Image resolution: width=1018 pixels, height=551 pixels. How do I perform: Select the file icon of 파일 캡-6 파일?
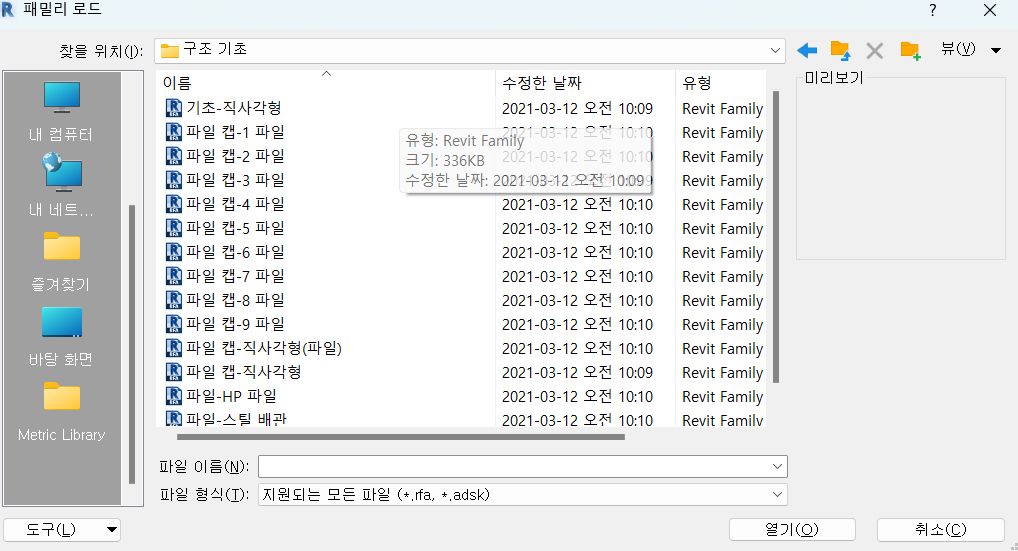pos(173,252)
